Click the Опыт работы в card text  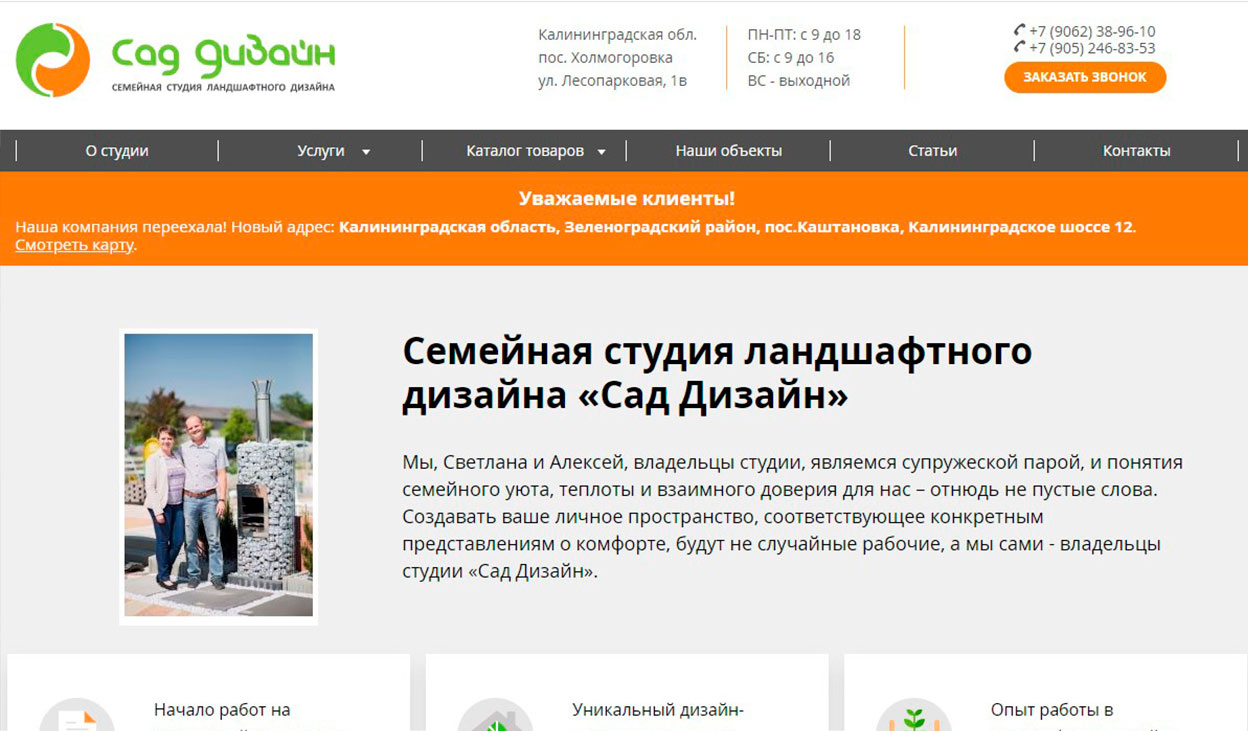(x=1052, y=710)
